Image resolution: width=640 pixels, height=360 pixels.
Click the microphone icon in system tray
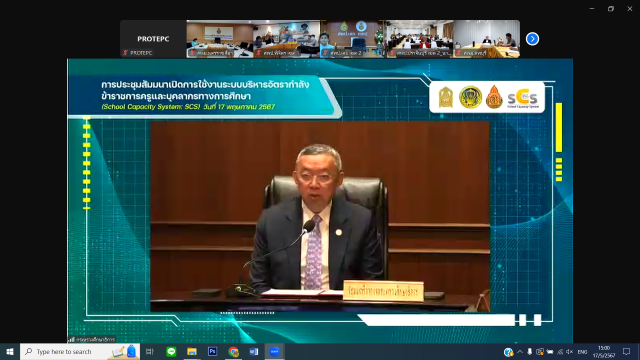tap(529, 351)
